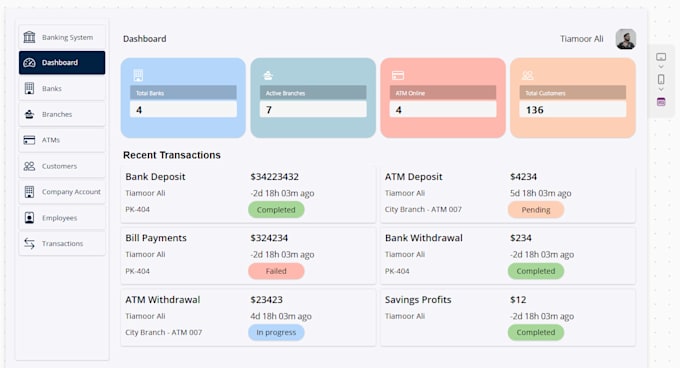Click the Banking System bank icon
This screenshot has width=680, height=368.
pyautogui.click(x=29, y=37)
